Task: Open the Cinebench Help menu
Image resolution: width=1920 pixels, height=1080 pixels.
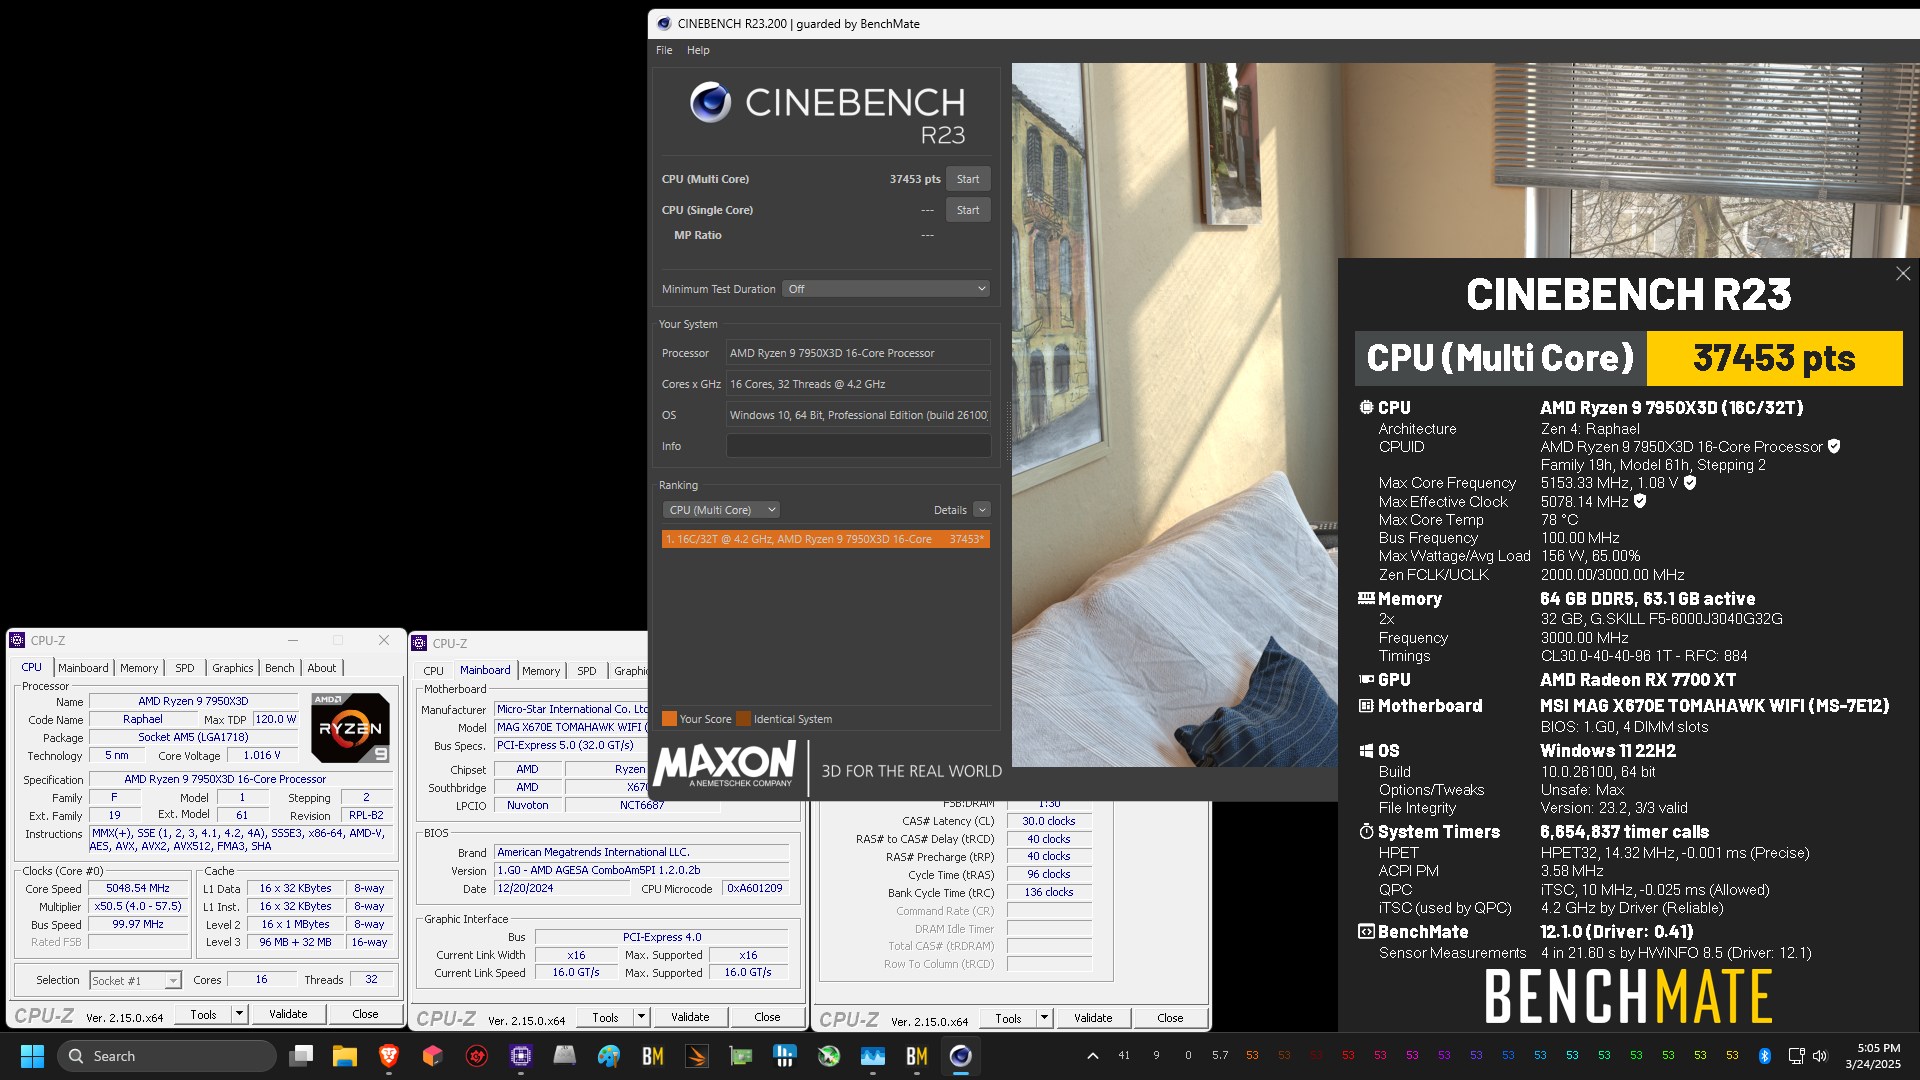Action: (x=698, y=50)
